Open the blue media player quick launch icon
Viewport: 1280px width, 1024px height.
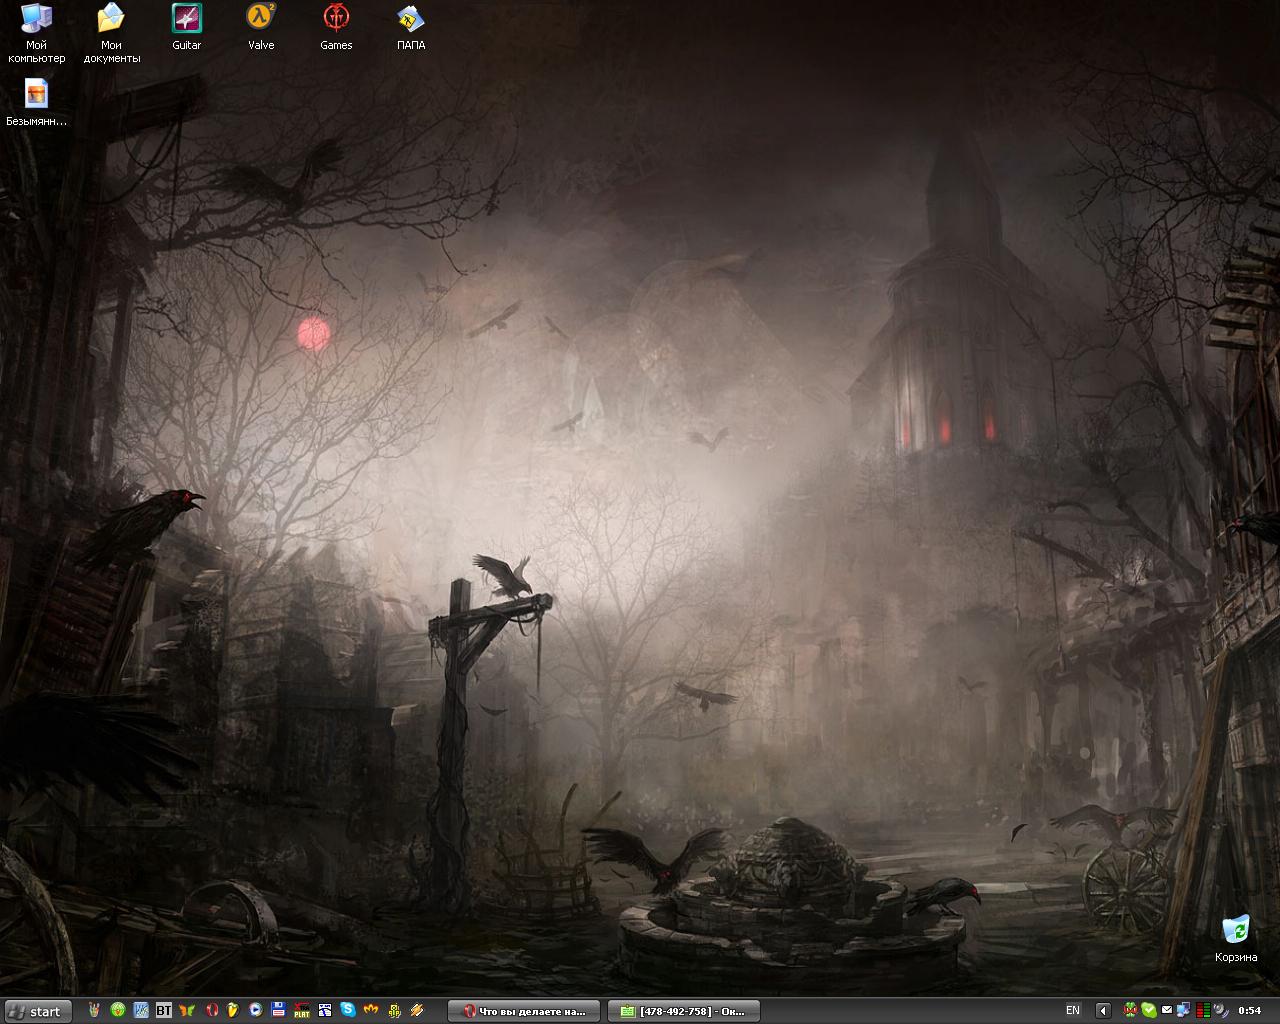click(x=256, y=1010)
